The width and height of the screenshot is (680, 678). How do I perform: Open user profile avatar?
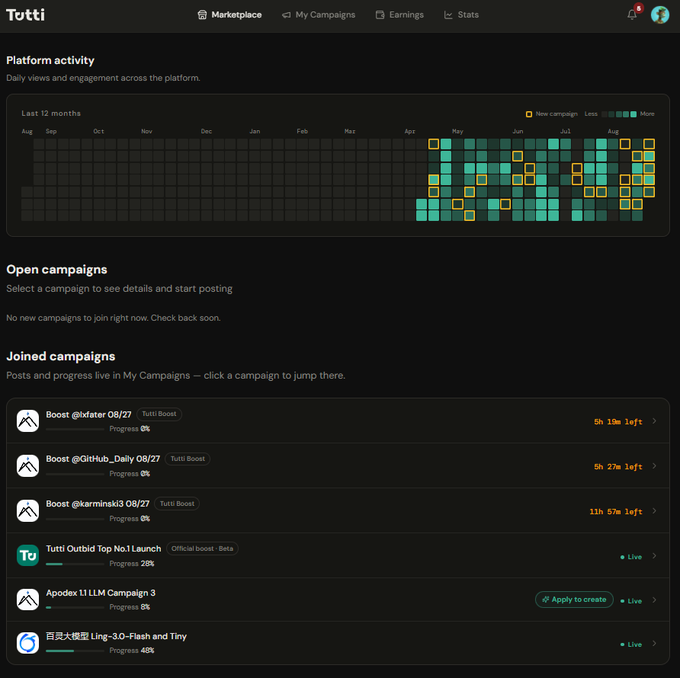(x=660, y=15)
